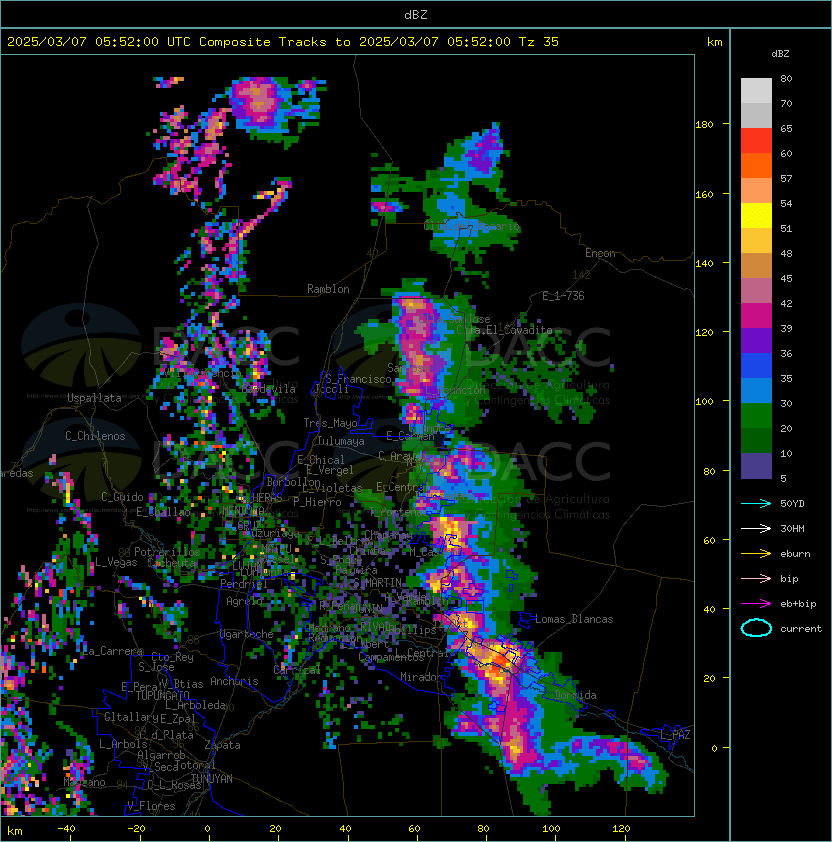The width and height of the screenshot is (832, 842).
Task: Click the 'V_Flores' map label
Action: coord(151,806)
